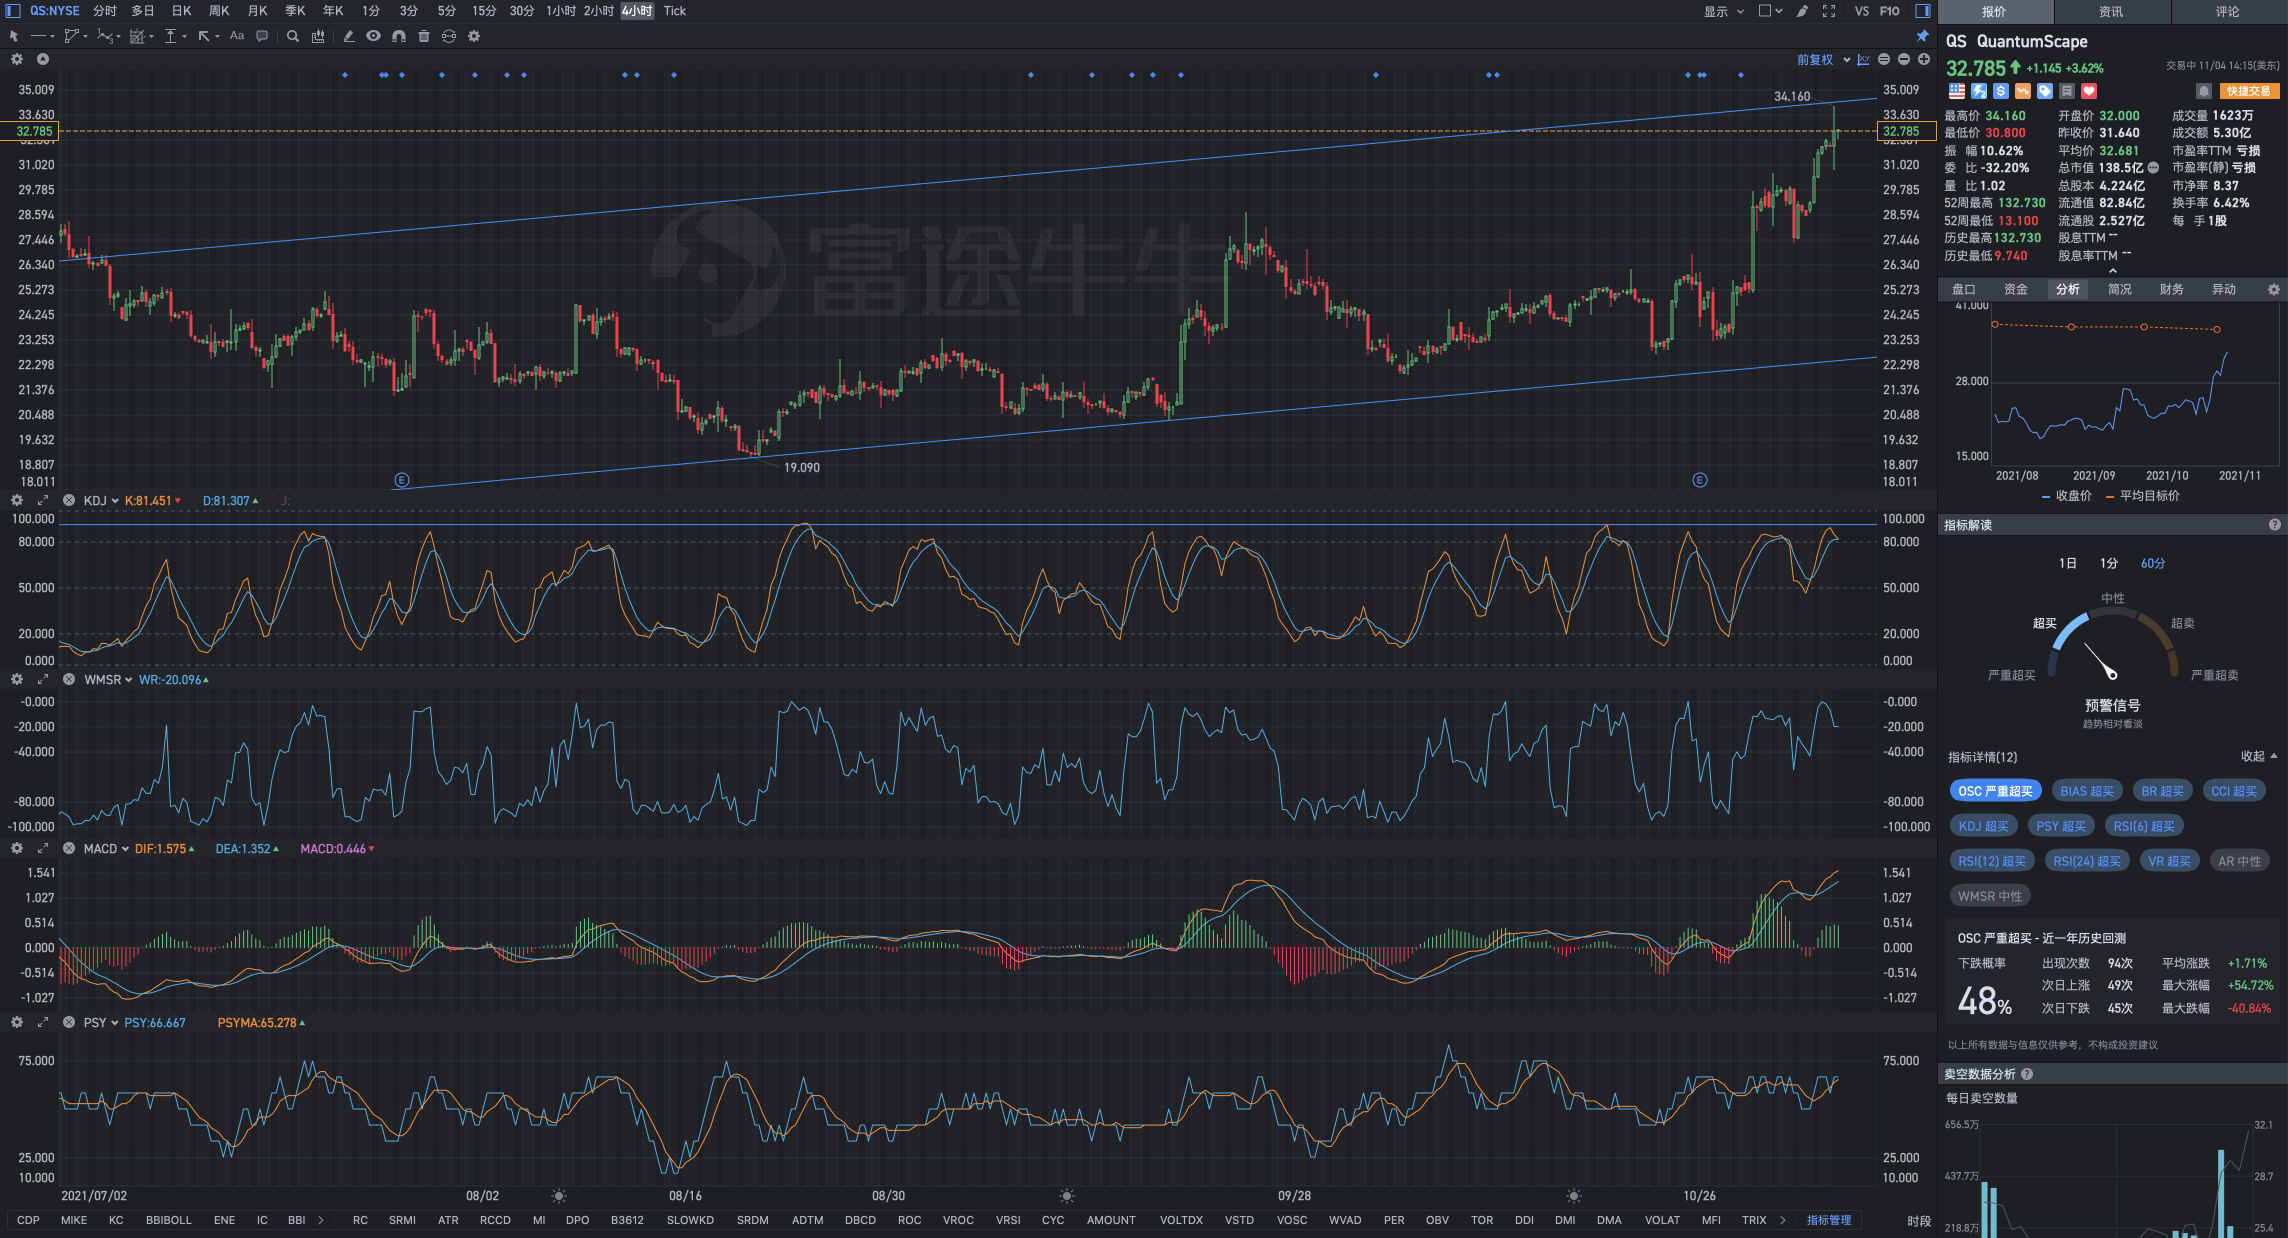Select the Tick chart view

(x=675, y=11)
